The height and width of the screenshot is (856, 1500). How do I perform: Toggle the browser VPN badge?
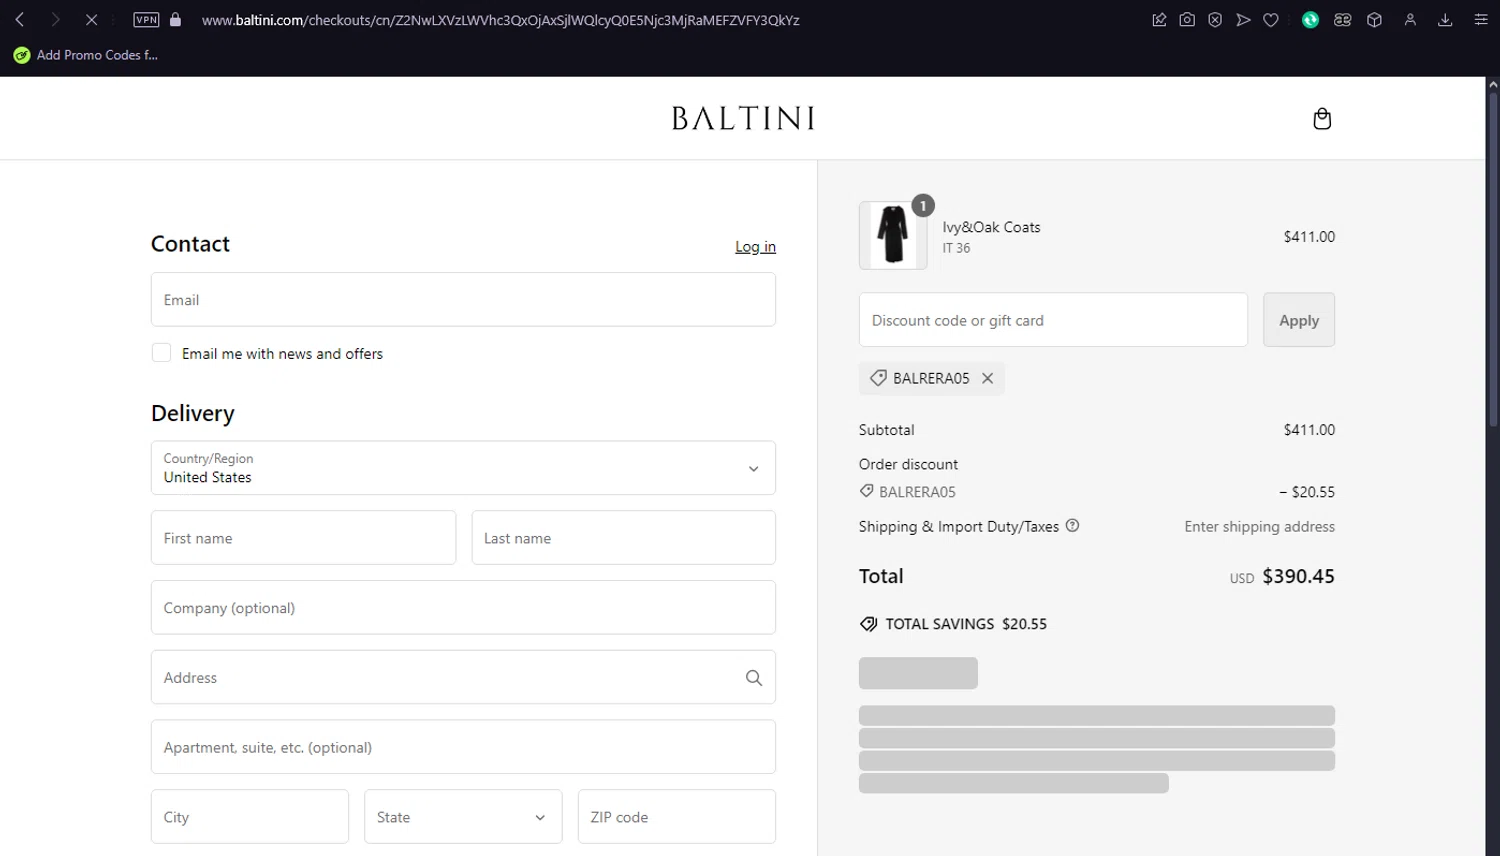(146, 19)
